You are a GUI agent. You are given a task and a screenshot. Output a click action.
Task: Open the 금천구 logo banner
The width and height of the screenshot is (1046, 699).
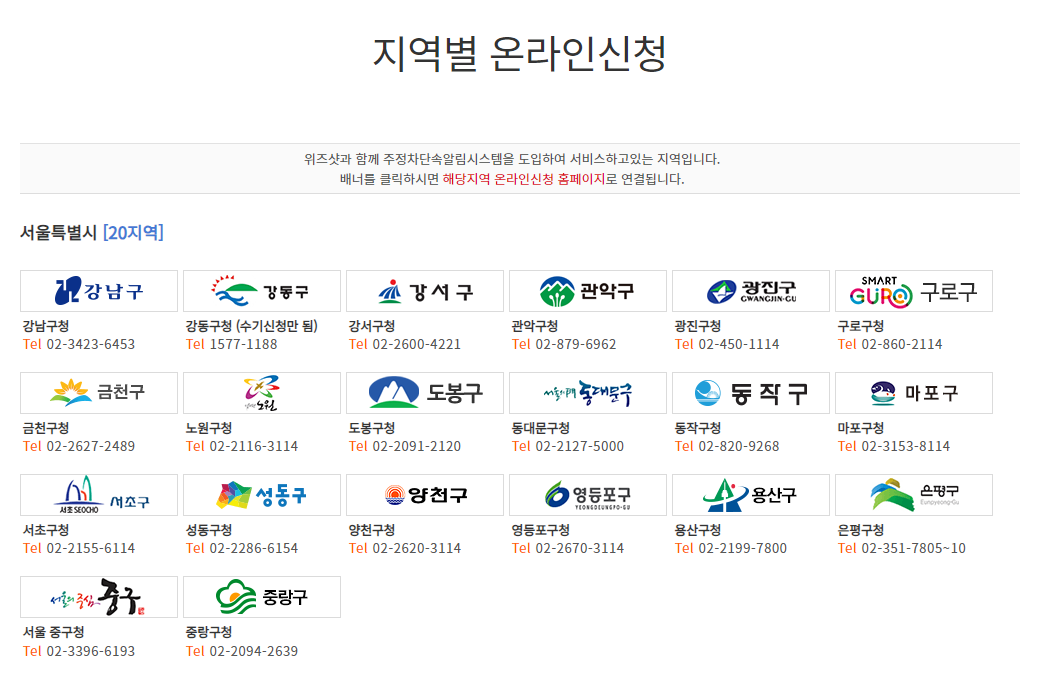pyautogui.click(x=99, y=393)
